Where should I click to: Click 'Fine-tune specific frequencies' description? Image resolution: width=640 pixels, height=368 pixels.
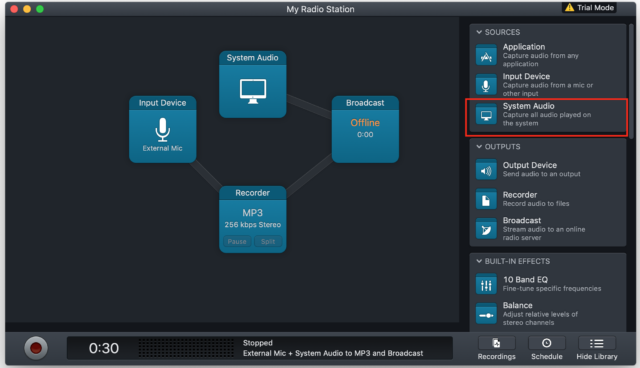[x=552, y=288]
